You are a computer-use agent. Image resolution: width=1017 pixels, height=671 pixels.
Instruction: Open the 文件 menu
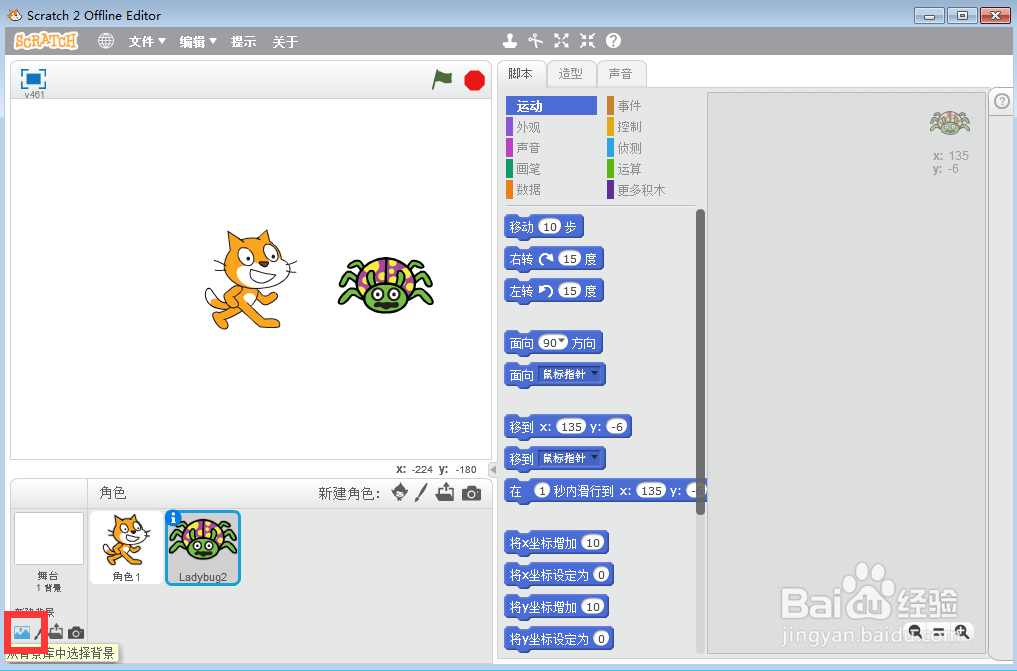pyautogui.click(x=147, y=41)
